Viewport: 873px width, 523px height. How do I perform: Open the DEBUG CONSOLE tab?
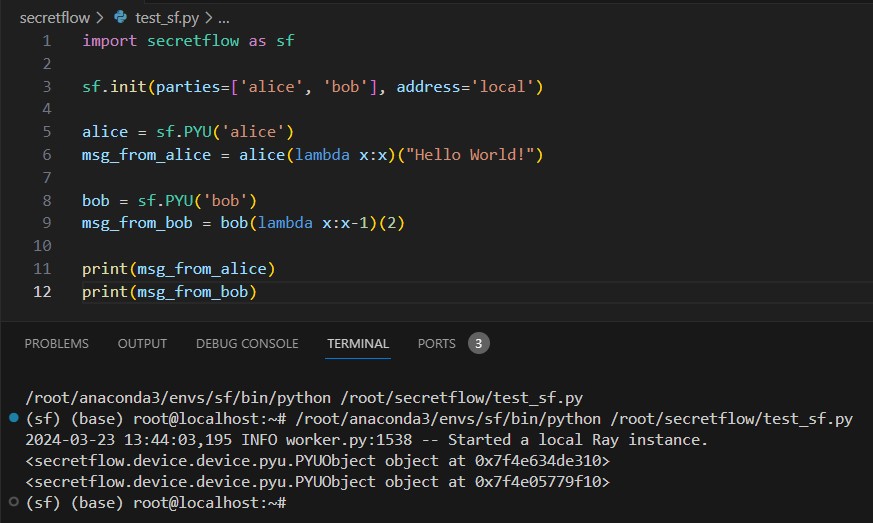(247, 344)
